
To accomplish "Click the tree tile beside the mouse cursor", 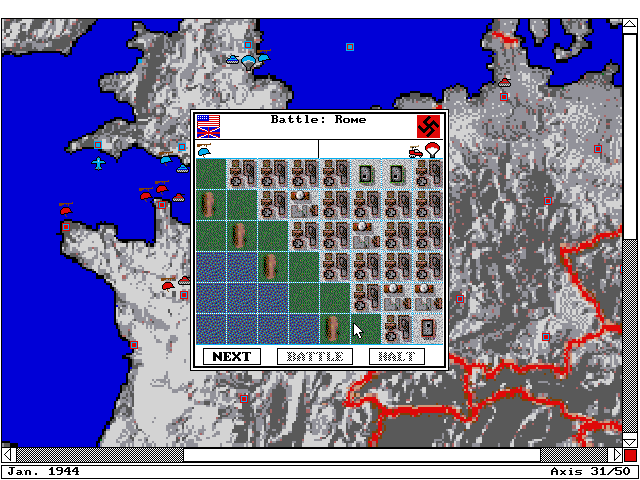I will click(x=335, y=329).
